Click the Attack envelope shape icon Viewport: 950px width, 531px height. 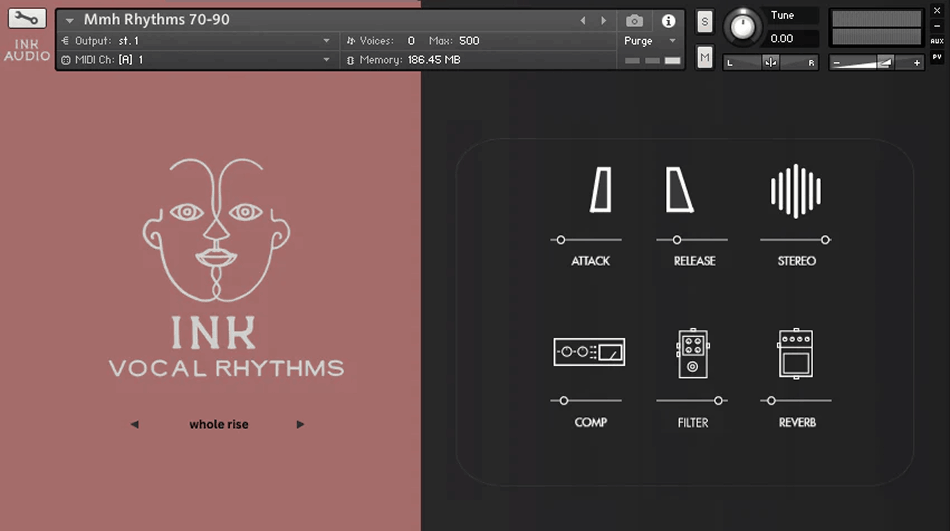[x=601, y=190]
